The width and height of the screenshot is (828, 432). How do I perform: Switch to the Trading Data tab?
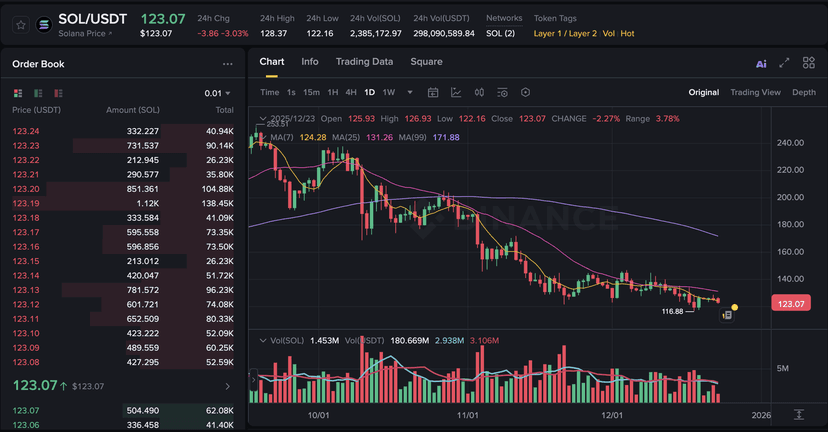click(364, 62)
